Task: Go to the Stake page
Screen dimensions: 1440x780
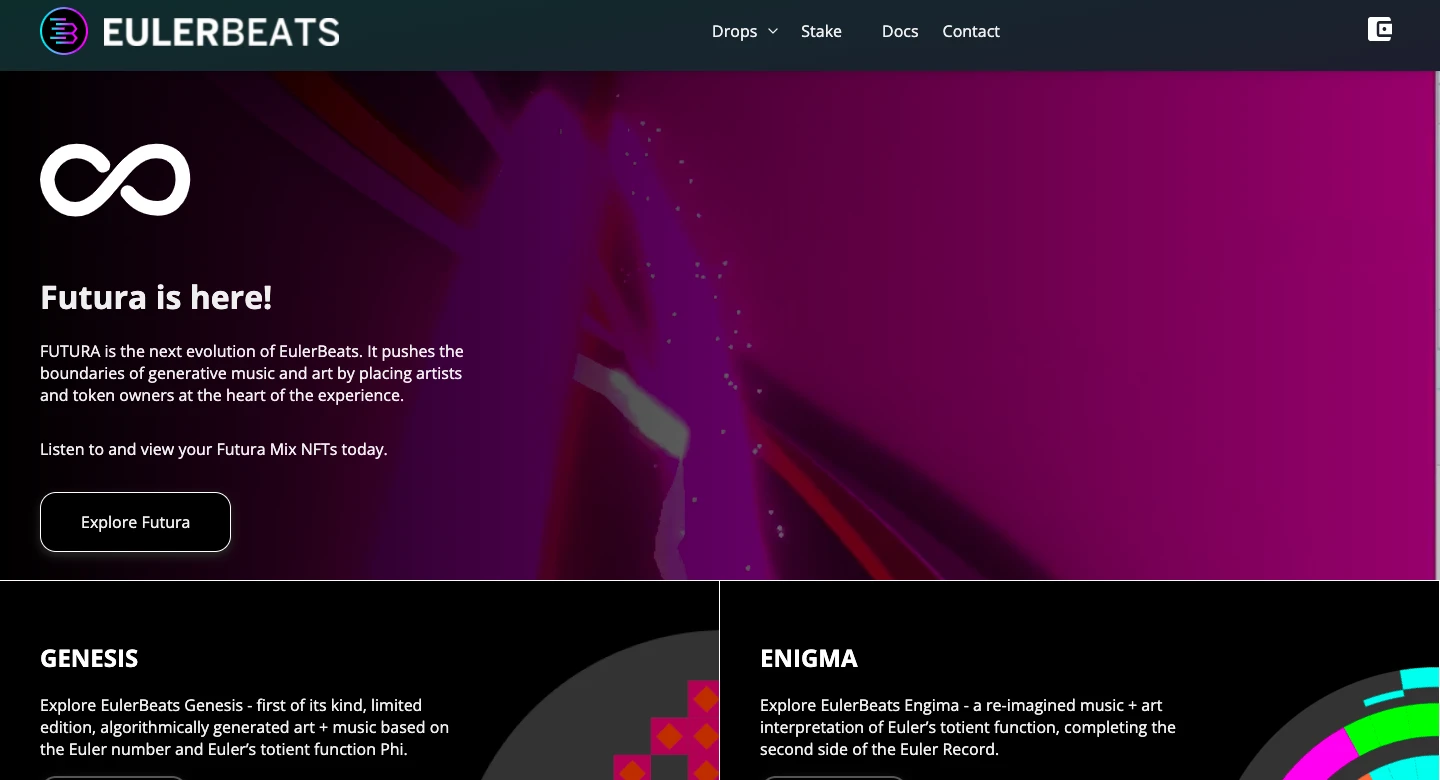Action: pyautogui.click(x=821, y=31)
